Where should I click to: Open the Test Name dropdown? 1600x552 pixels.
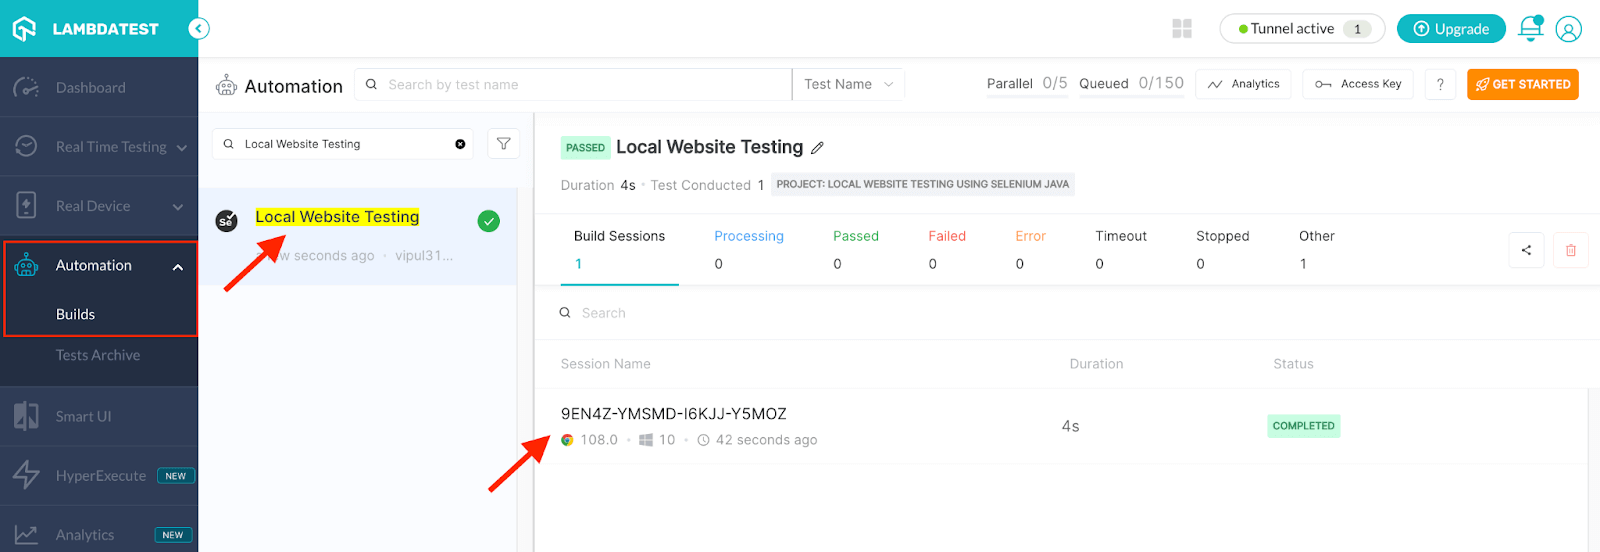848,84
